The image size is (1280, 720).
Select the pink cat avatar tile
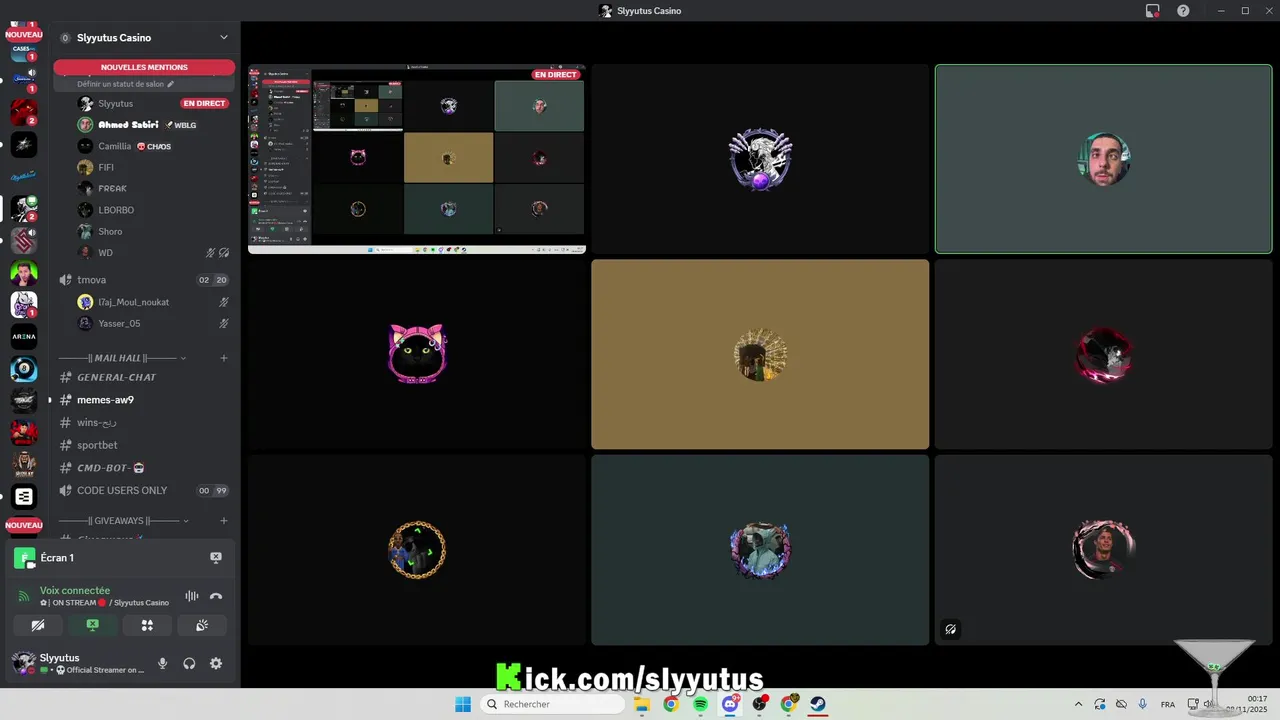coord(417,354)
